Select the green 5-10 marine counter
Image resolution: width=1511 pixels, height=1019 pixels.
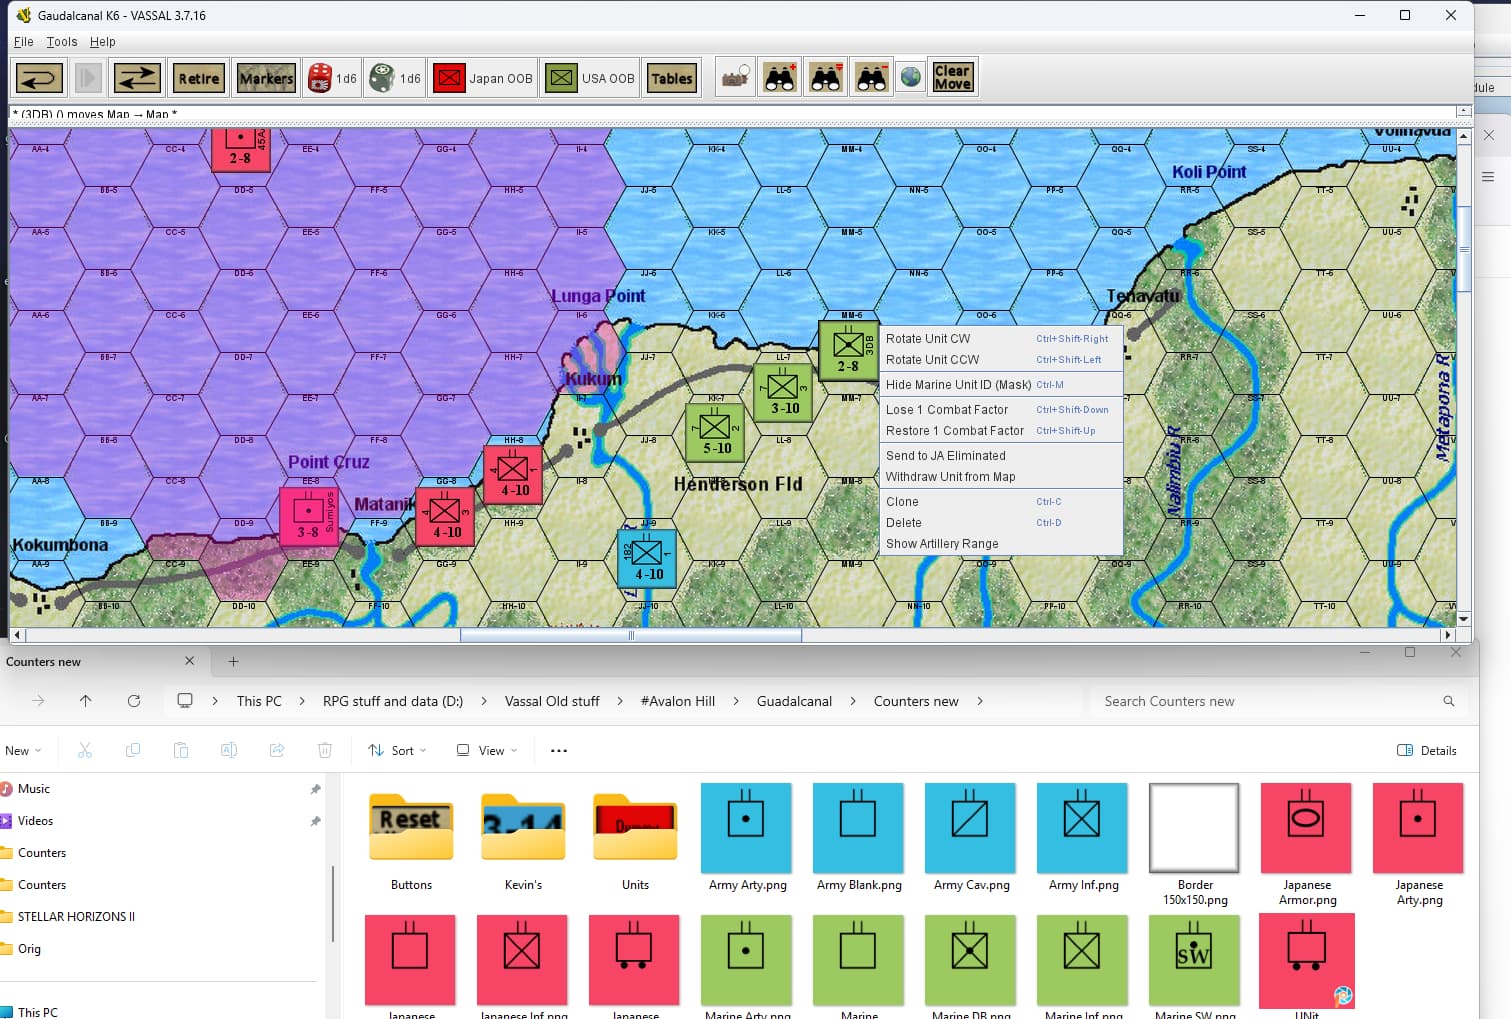tap(716, 432)
